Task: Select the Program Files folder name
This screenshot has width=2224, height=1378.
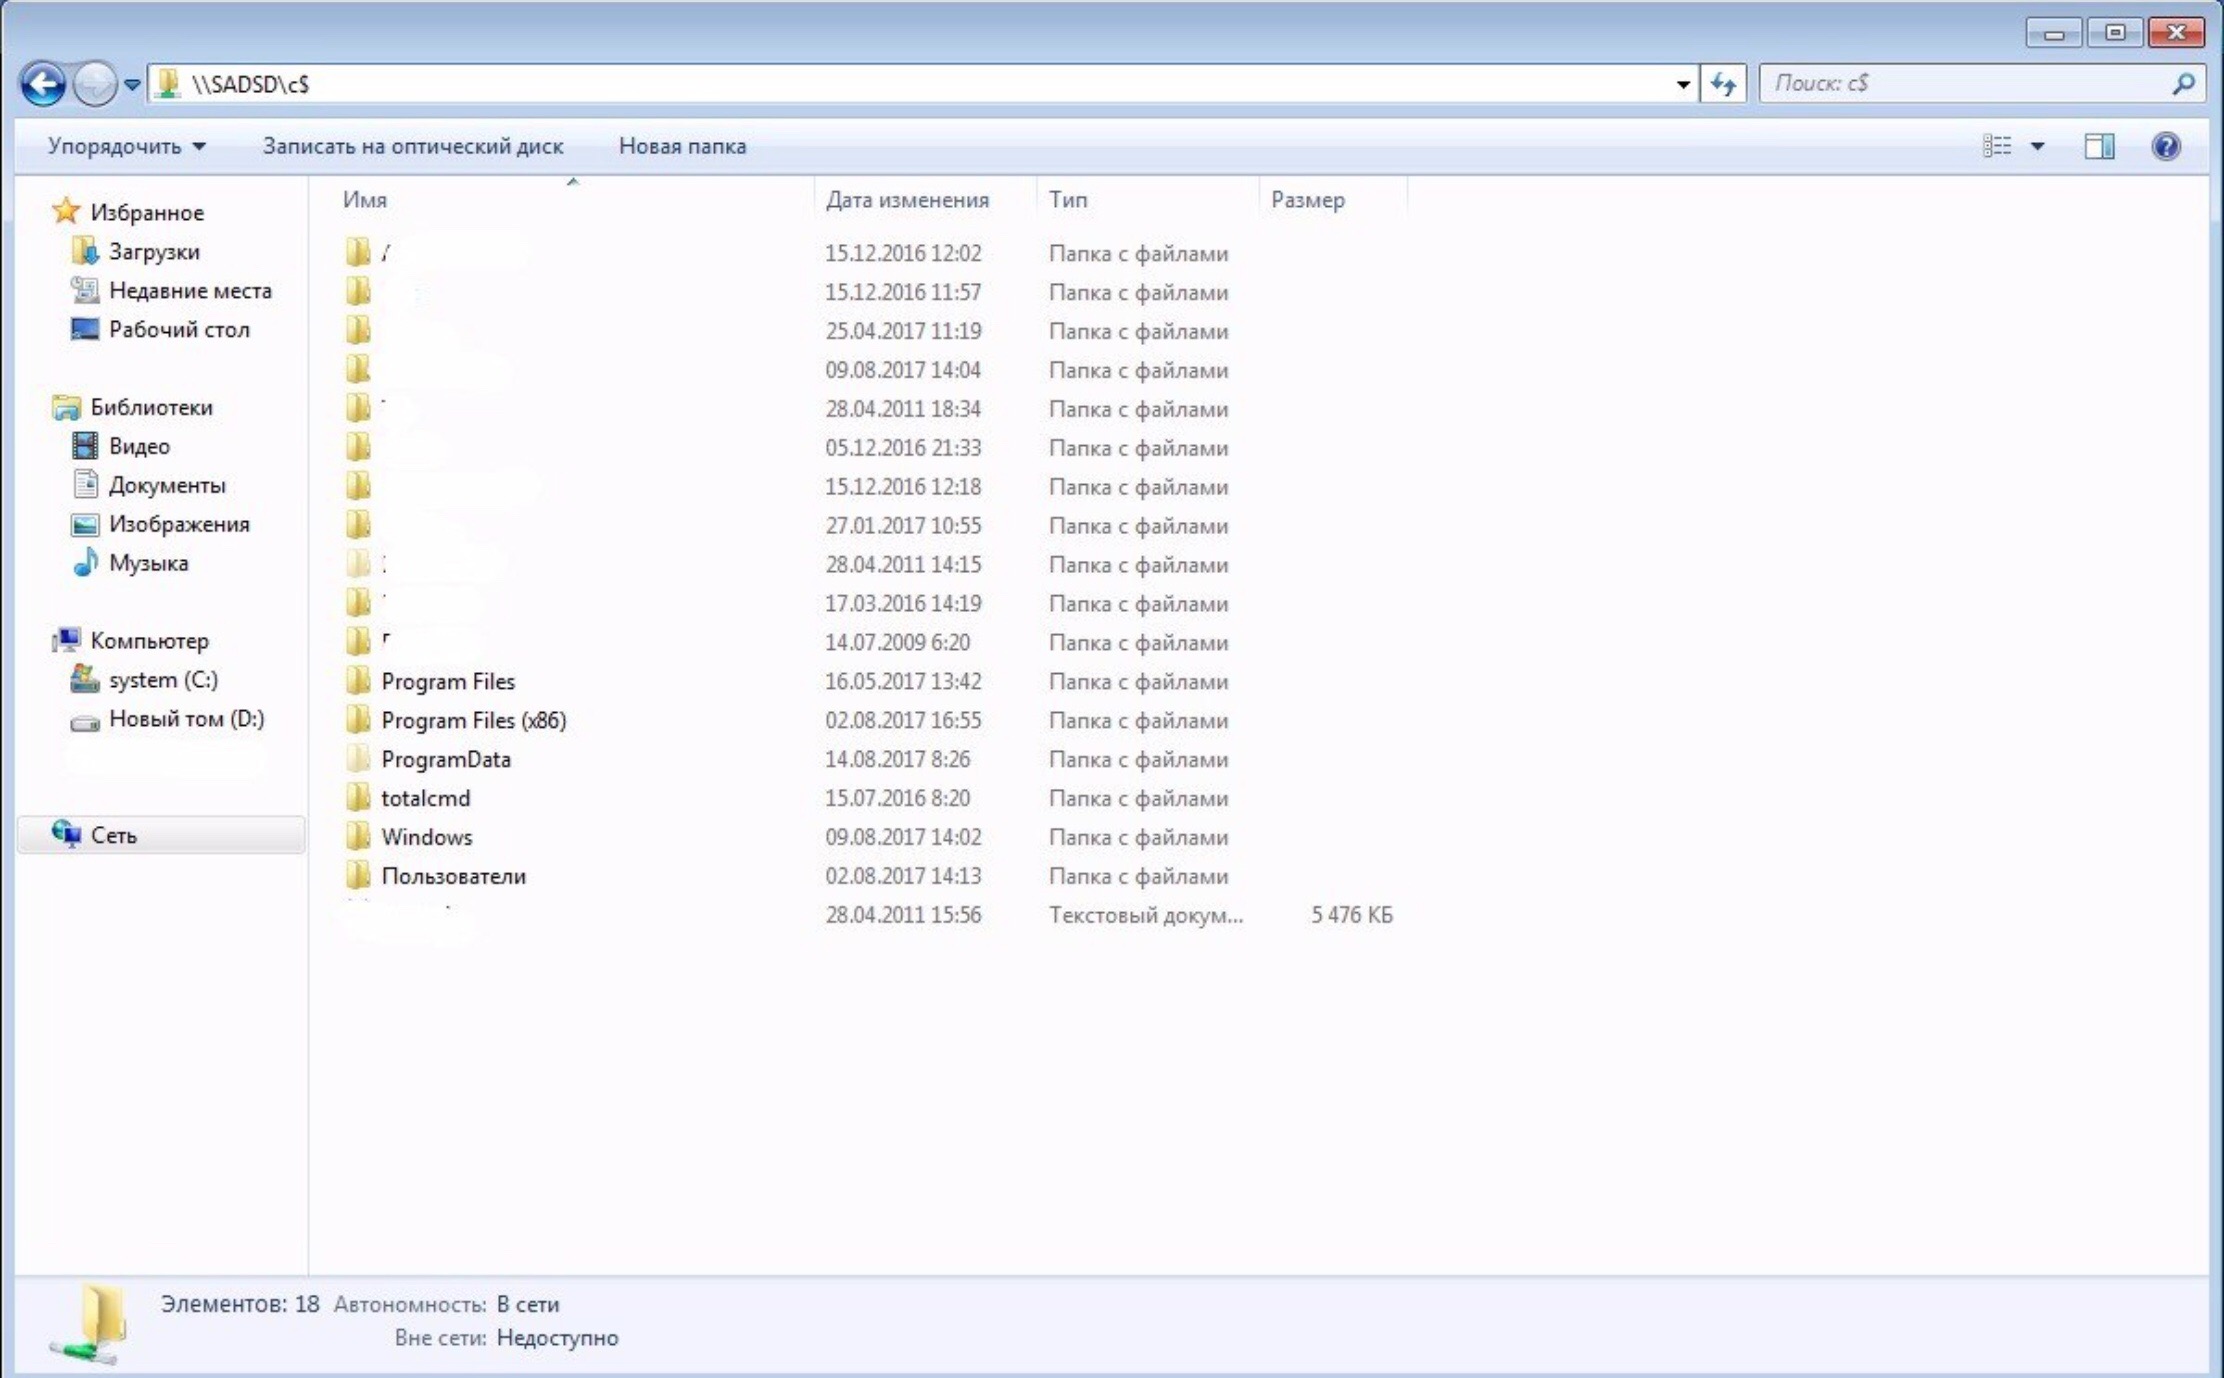Action: click(448, 681)
